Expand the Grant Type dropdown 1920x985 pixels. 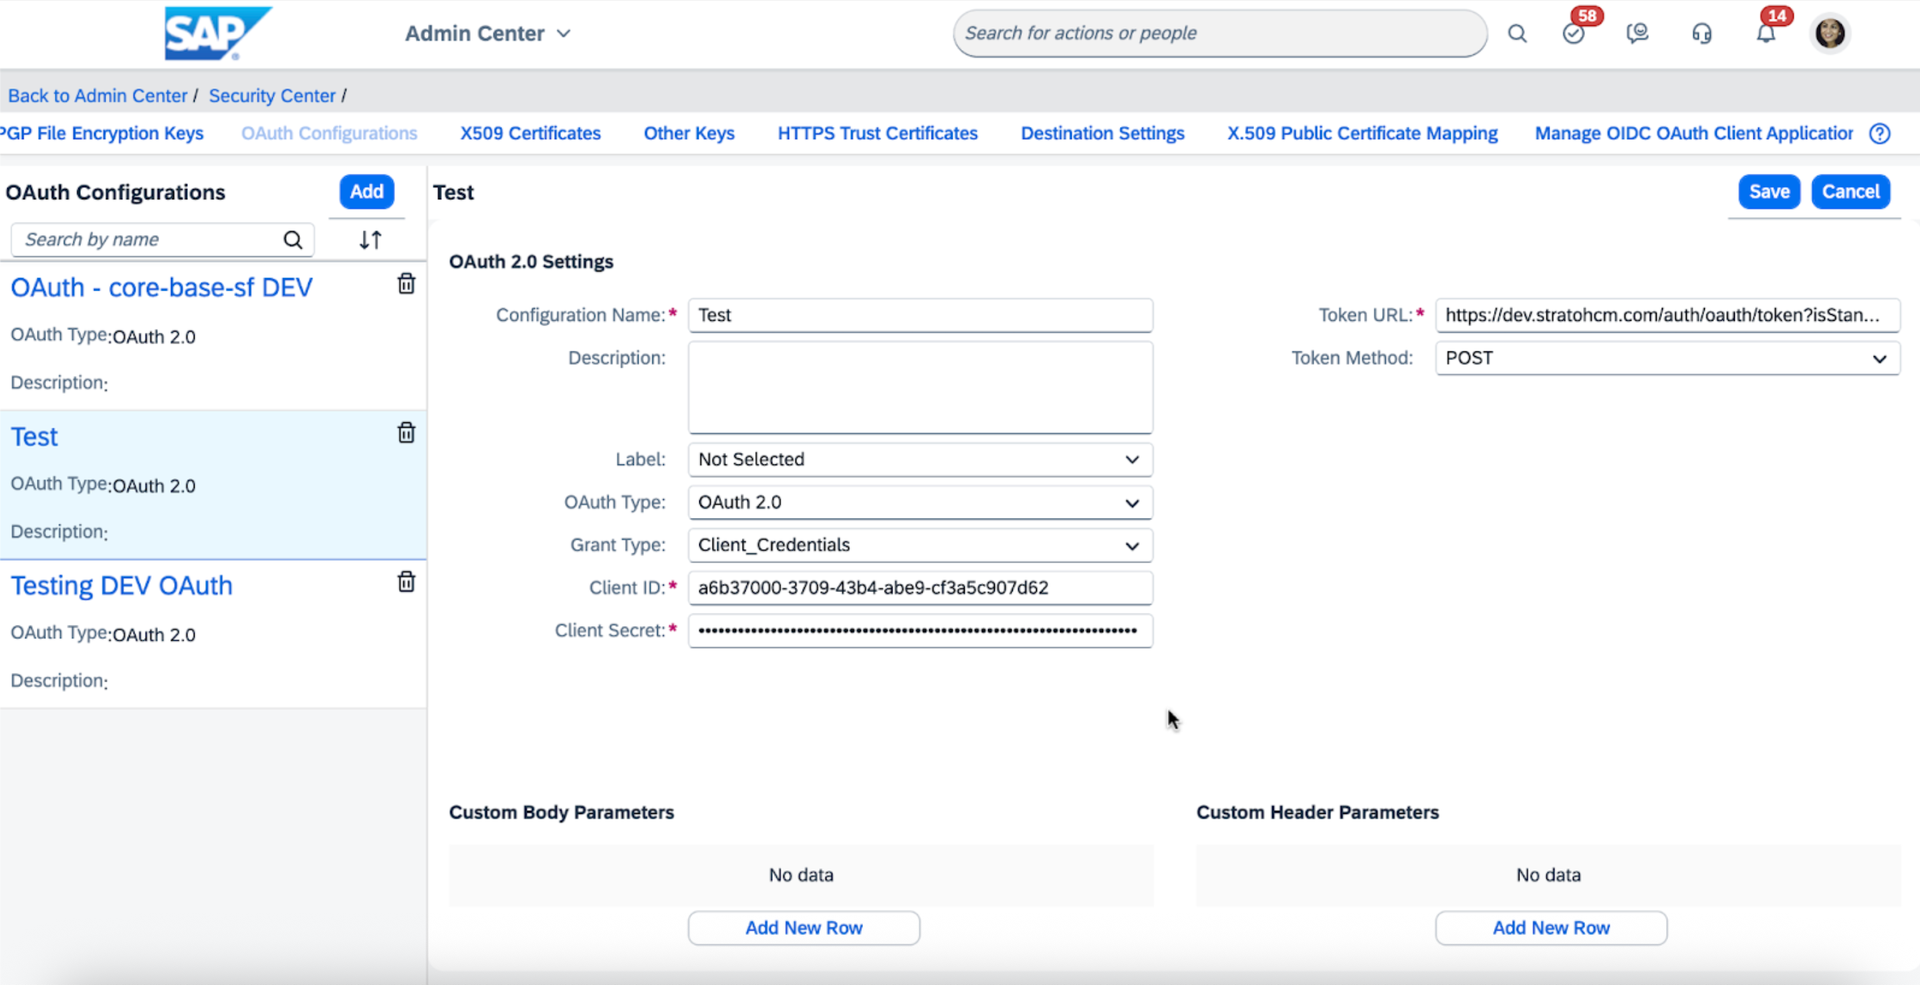919,546
